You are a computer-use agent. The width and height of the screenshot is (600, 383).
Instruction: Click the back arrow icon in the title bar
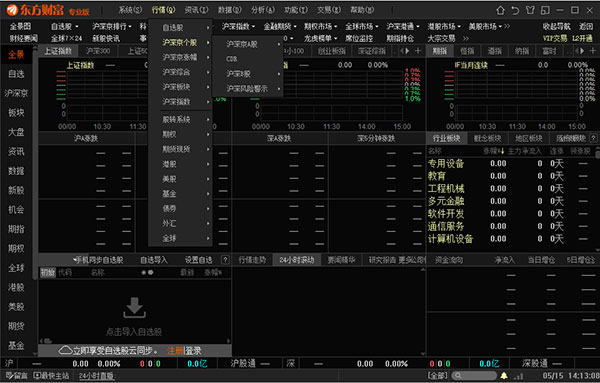[515, 10]
